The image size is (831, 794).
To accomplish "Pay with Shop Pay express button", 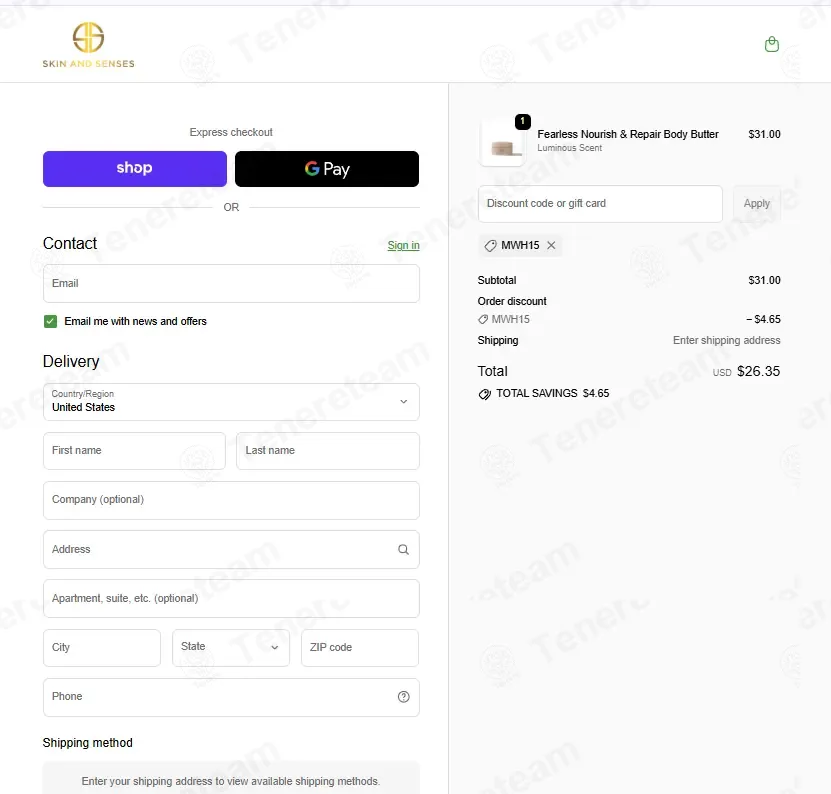I will tap(135, 169).
